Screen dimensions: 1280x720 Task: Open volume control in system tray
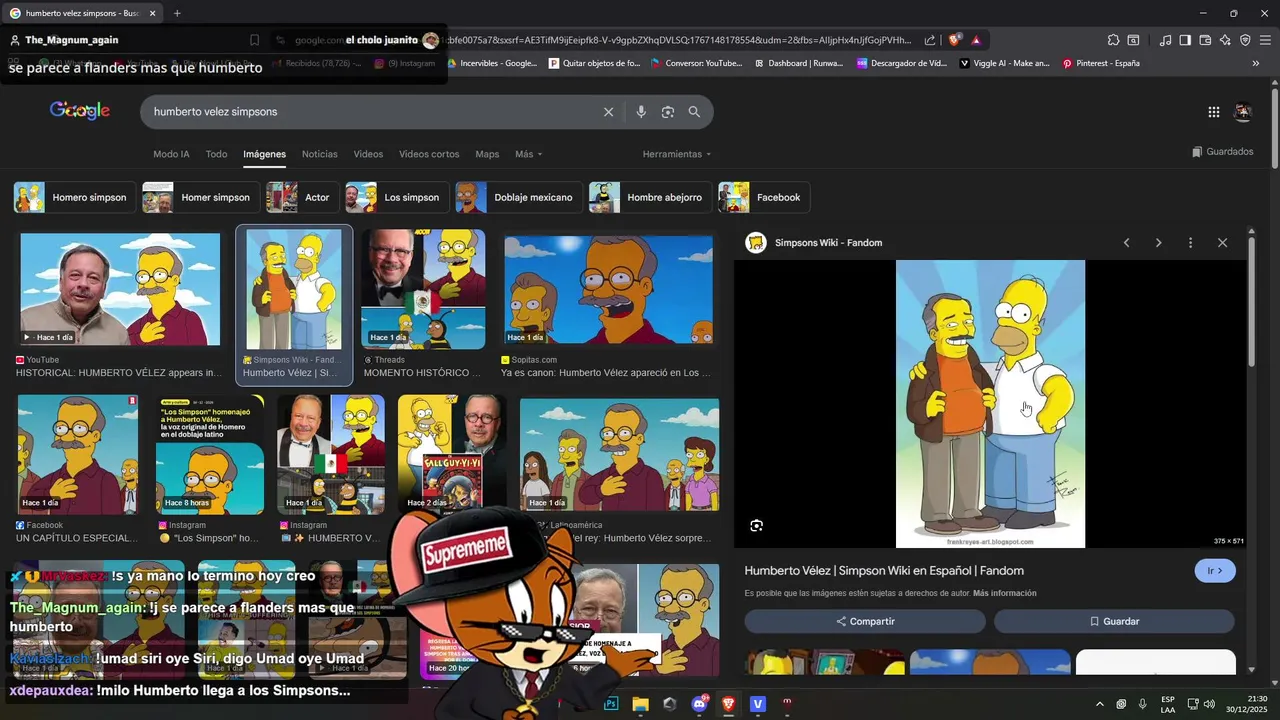coord(1209,704)
